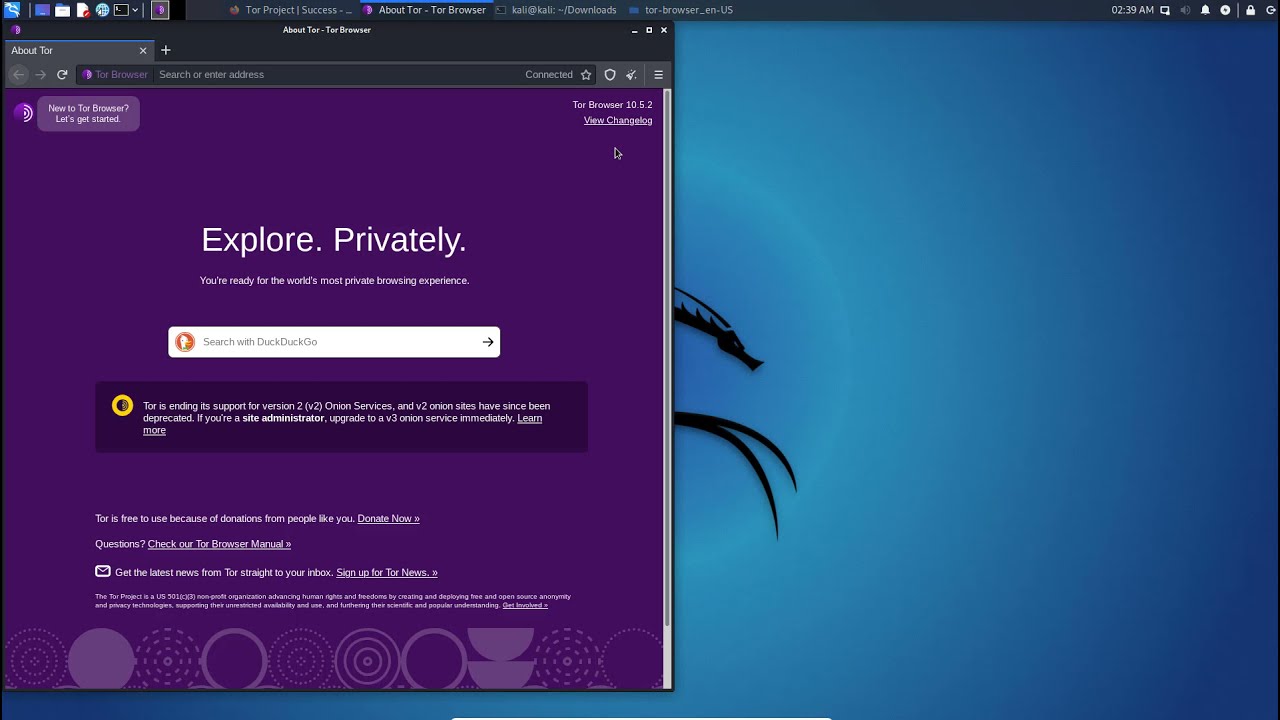The image size is (1280, 720).
Task: Click the Tor onion logo on page
Action: 24,113
